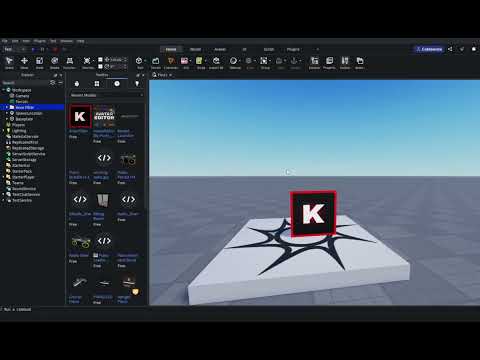Screen dimensions: 480x360
Task: Collapse the Workspace tree node
Action: (3, 90)
